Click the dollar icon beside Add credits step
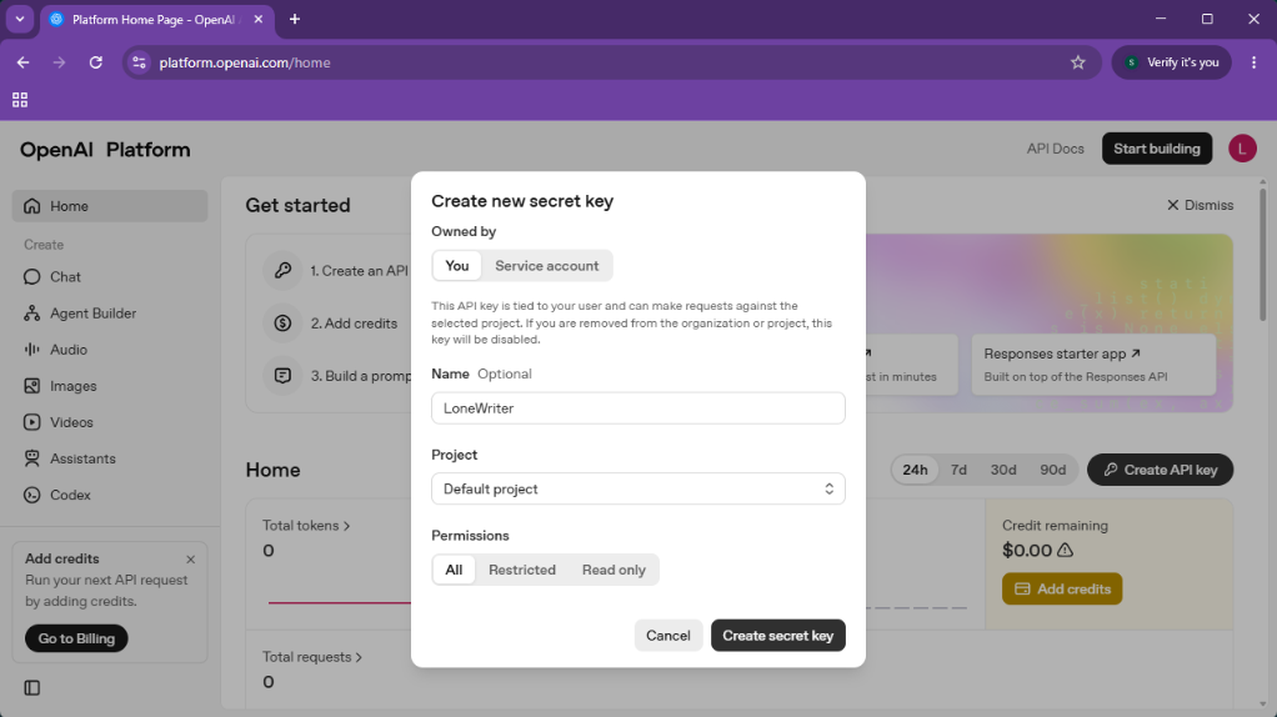 [283, 323]
